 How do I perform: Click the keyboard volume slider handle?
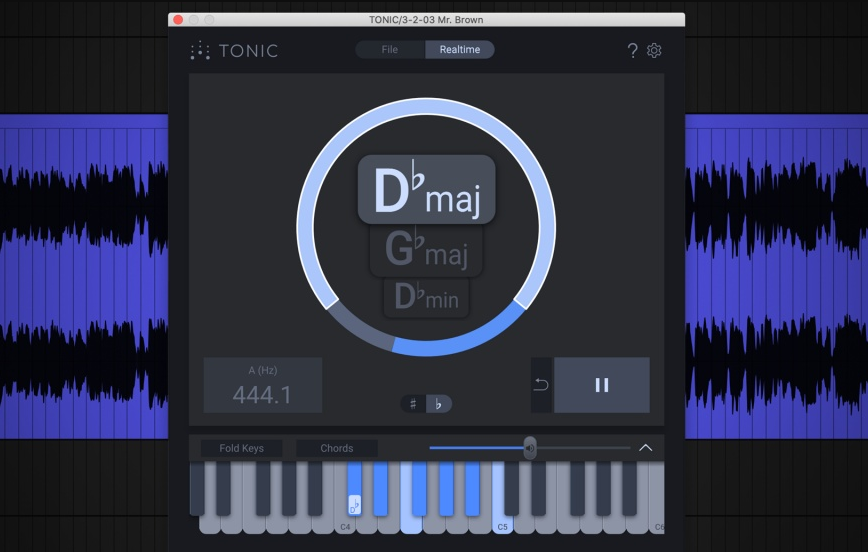click(530, 448)
